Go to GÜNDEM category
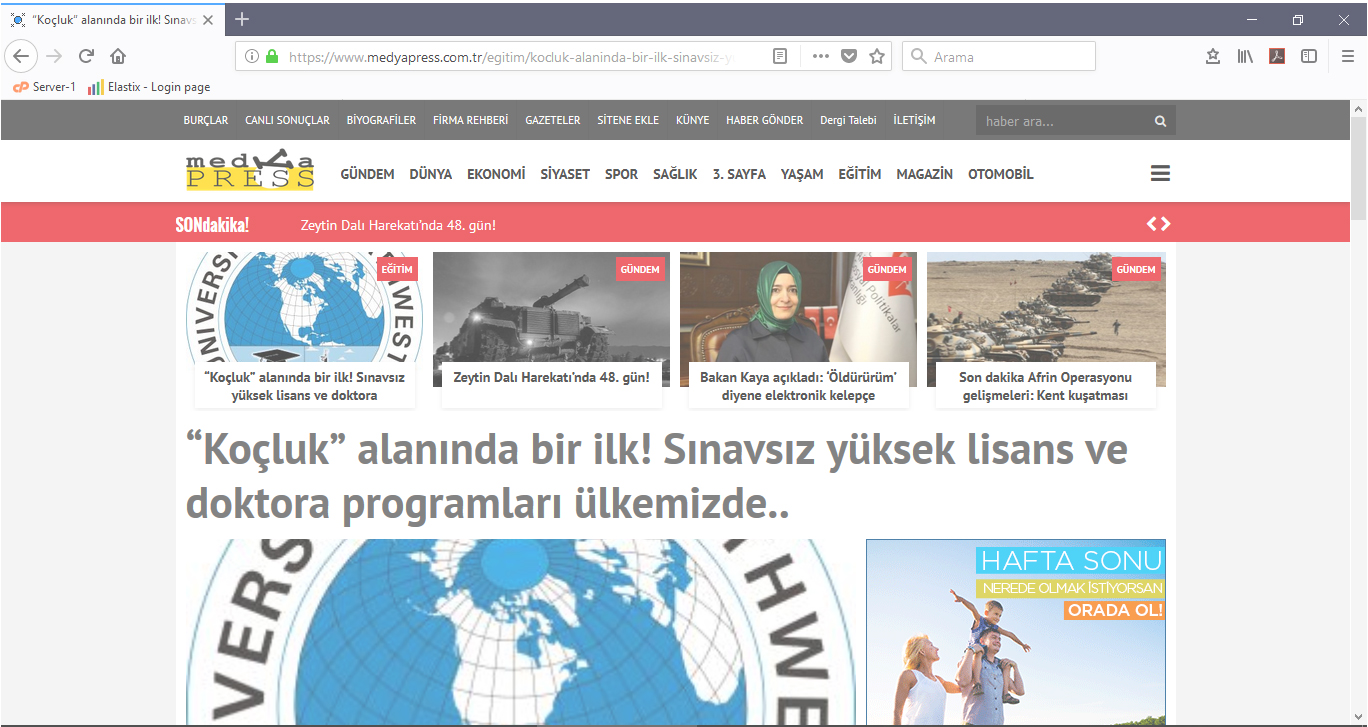Viewport: 1368px width, 727px height. (367, 174)
